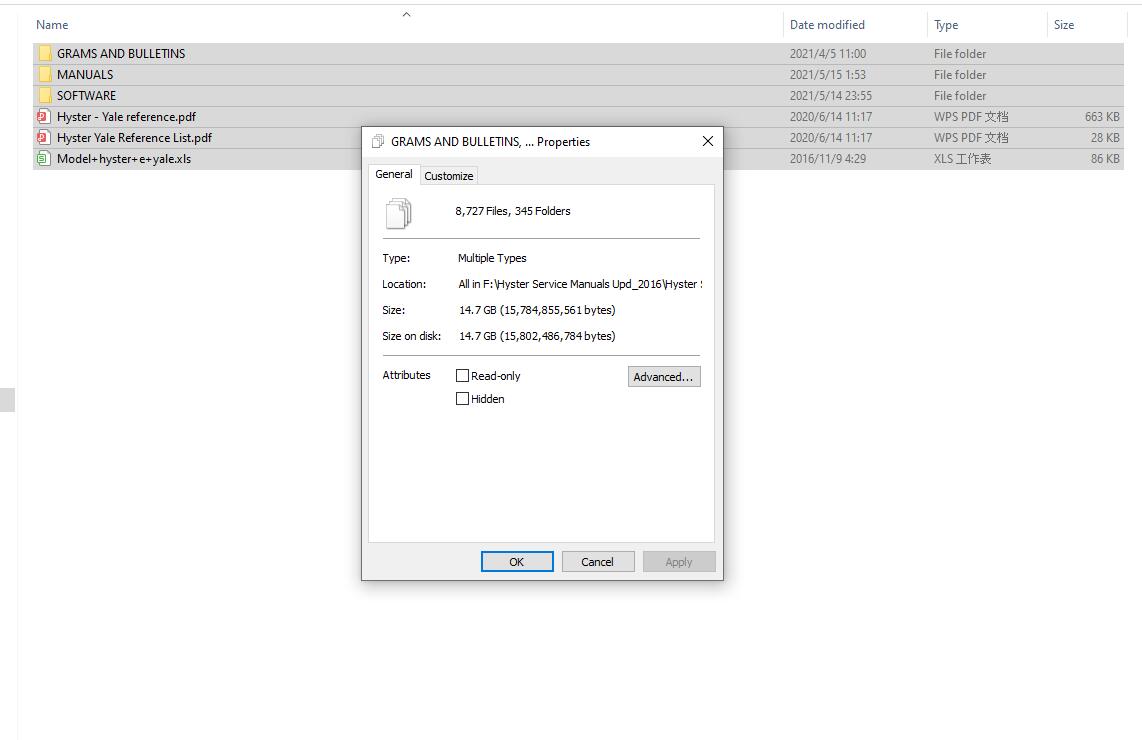Select the Hyster Yale Reference List.pdf name
Image resolution: width=1142 pixels, height=740 pixels.
pyautogui.click(x=135, y=138)
